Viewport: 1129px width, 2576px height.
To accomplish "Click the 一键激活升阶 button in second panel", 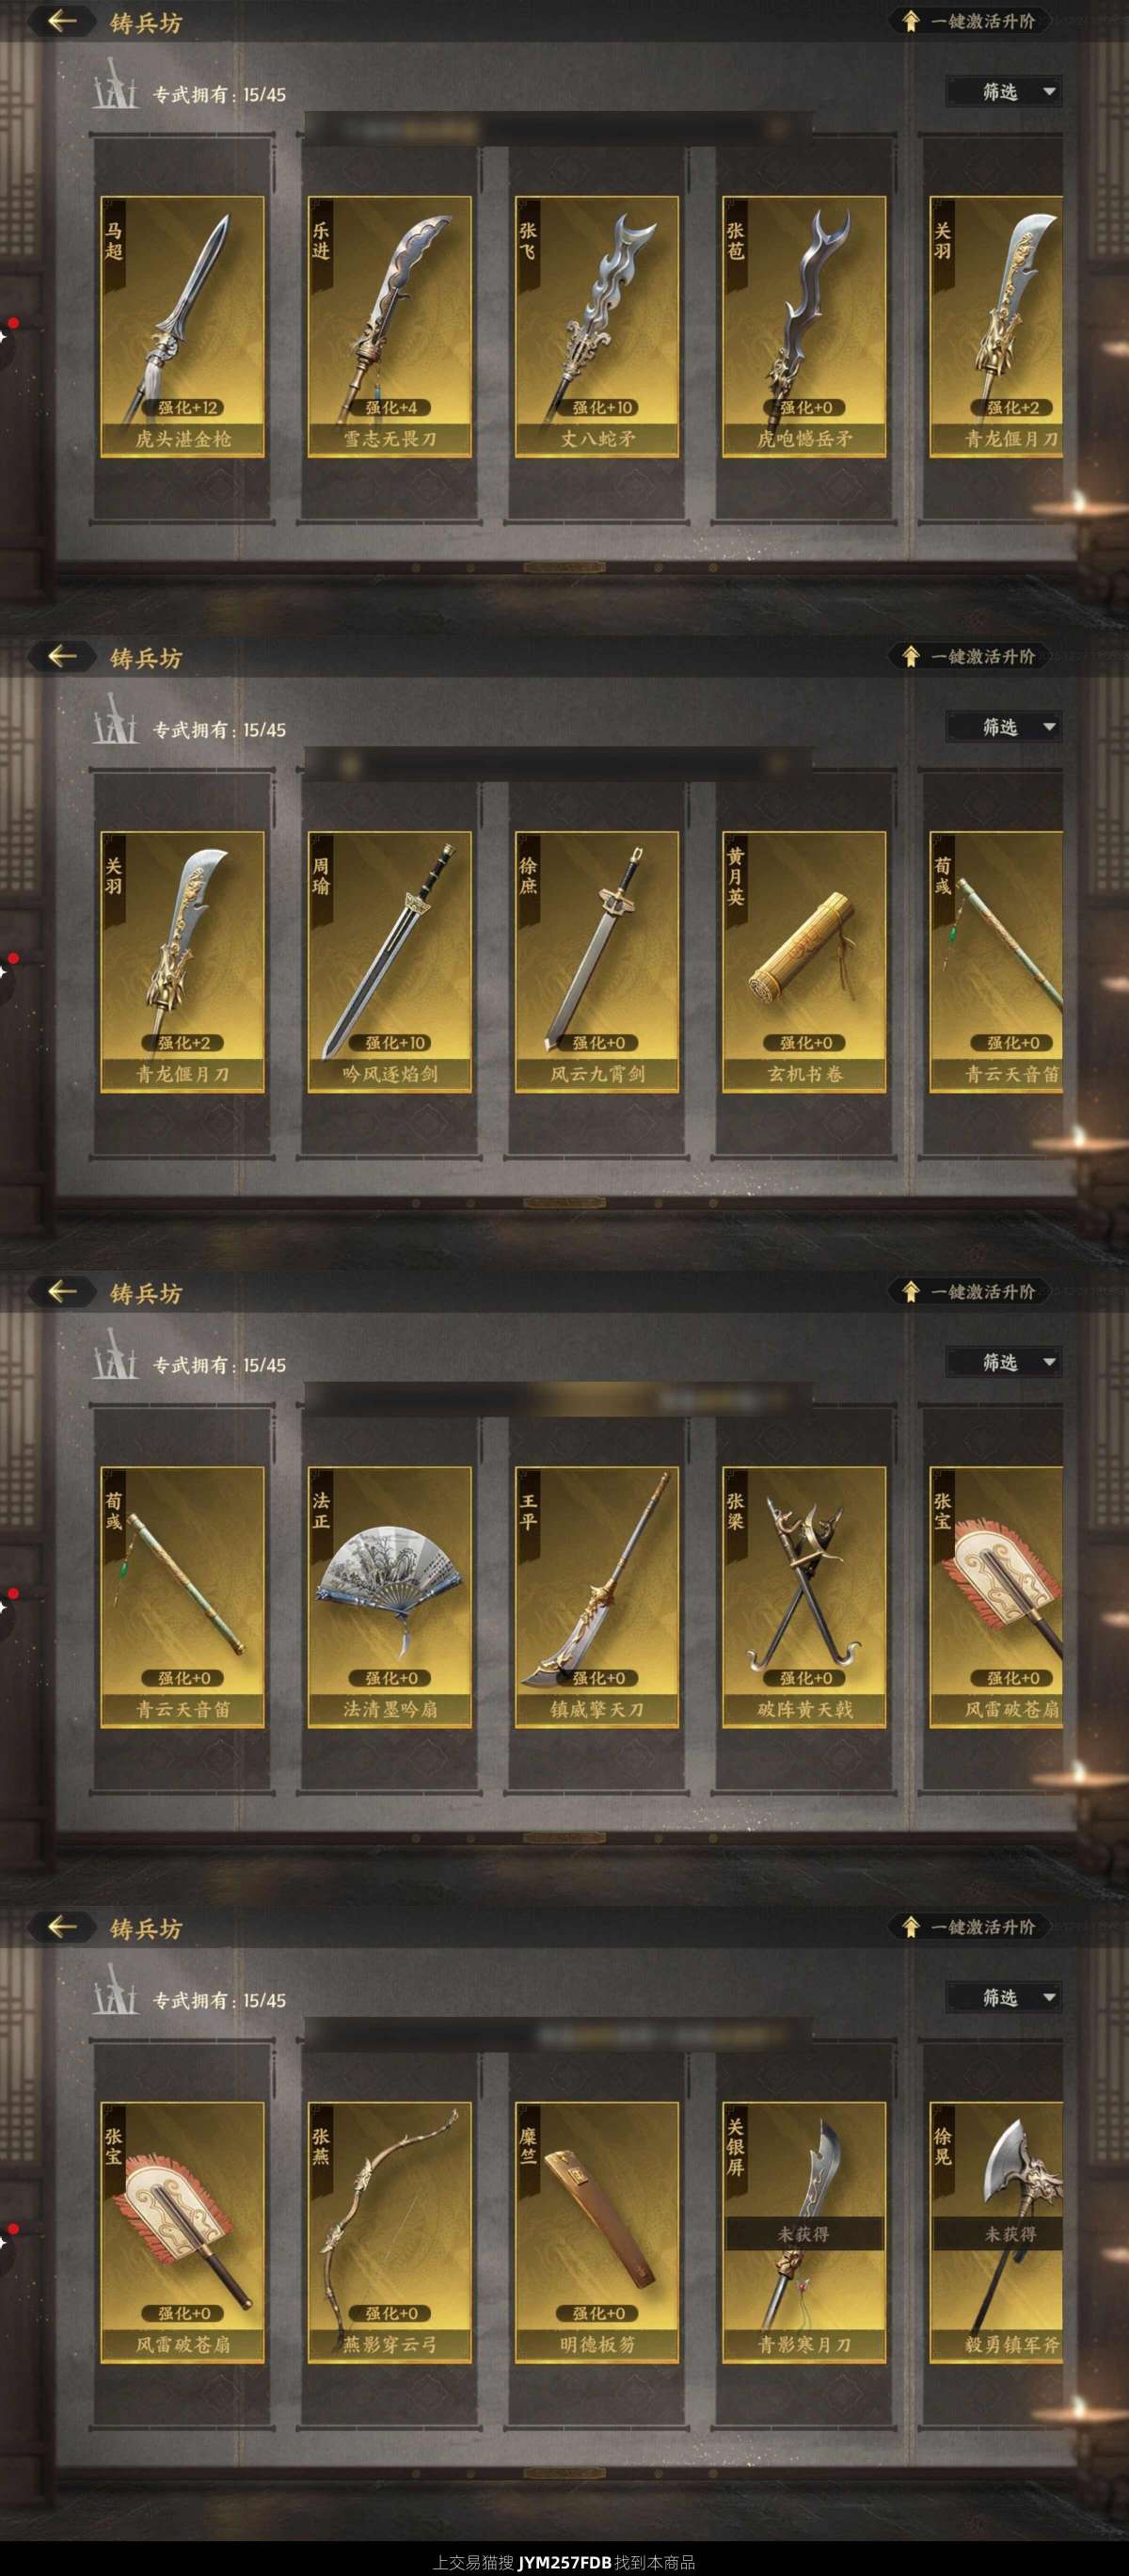I will click(968, 657).
